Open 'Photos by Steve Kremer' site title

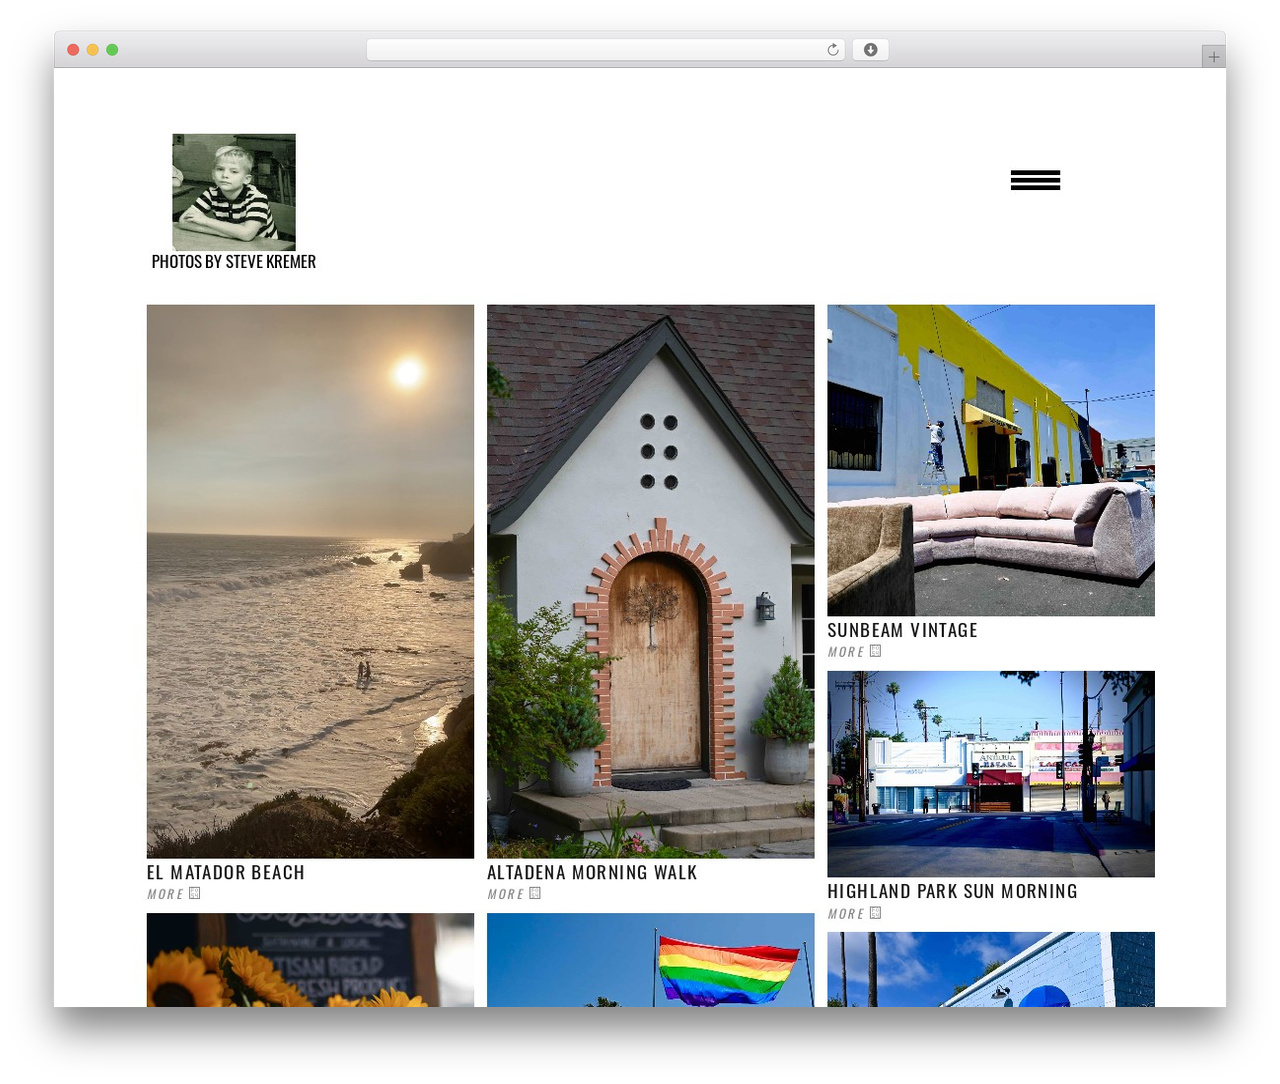234,262
